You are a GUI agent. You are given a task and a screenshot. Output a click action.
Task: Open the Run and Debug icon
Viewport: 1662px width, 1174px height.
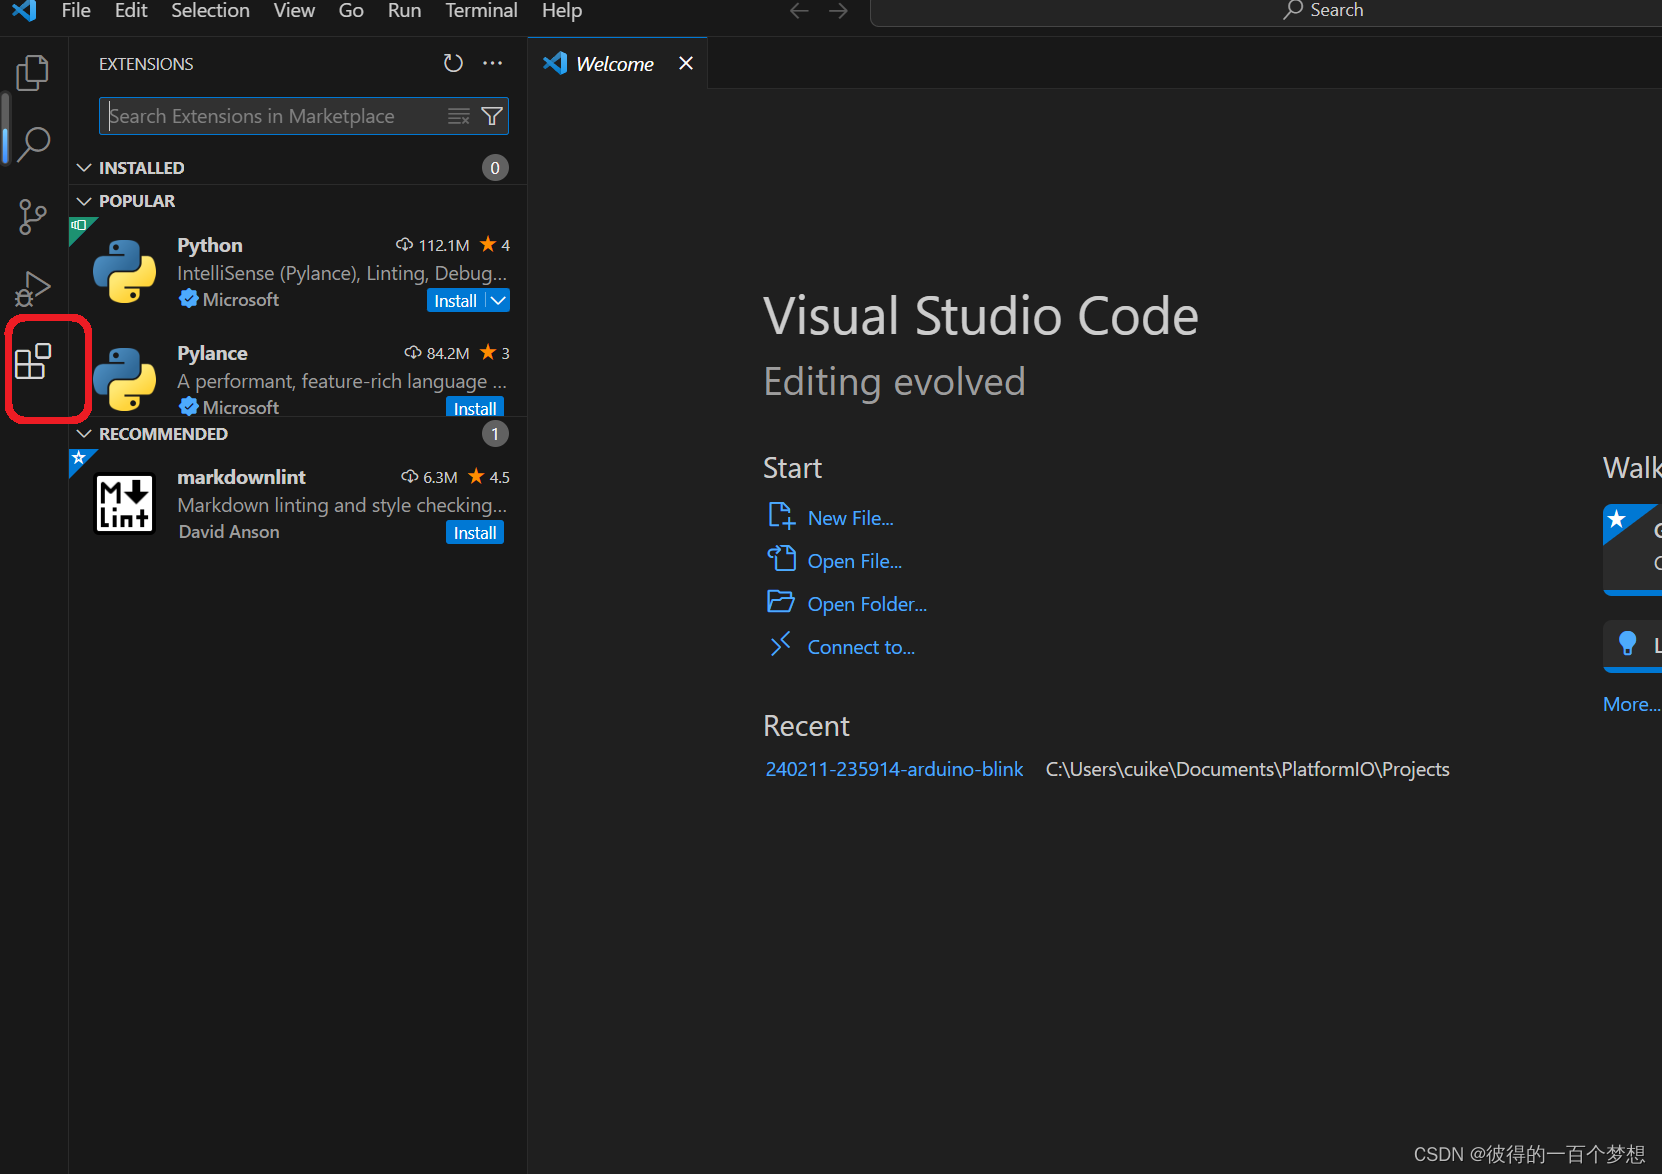pos(33,288)
